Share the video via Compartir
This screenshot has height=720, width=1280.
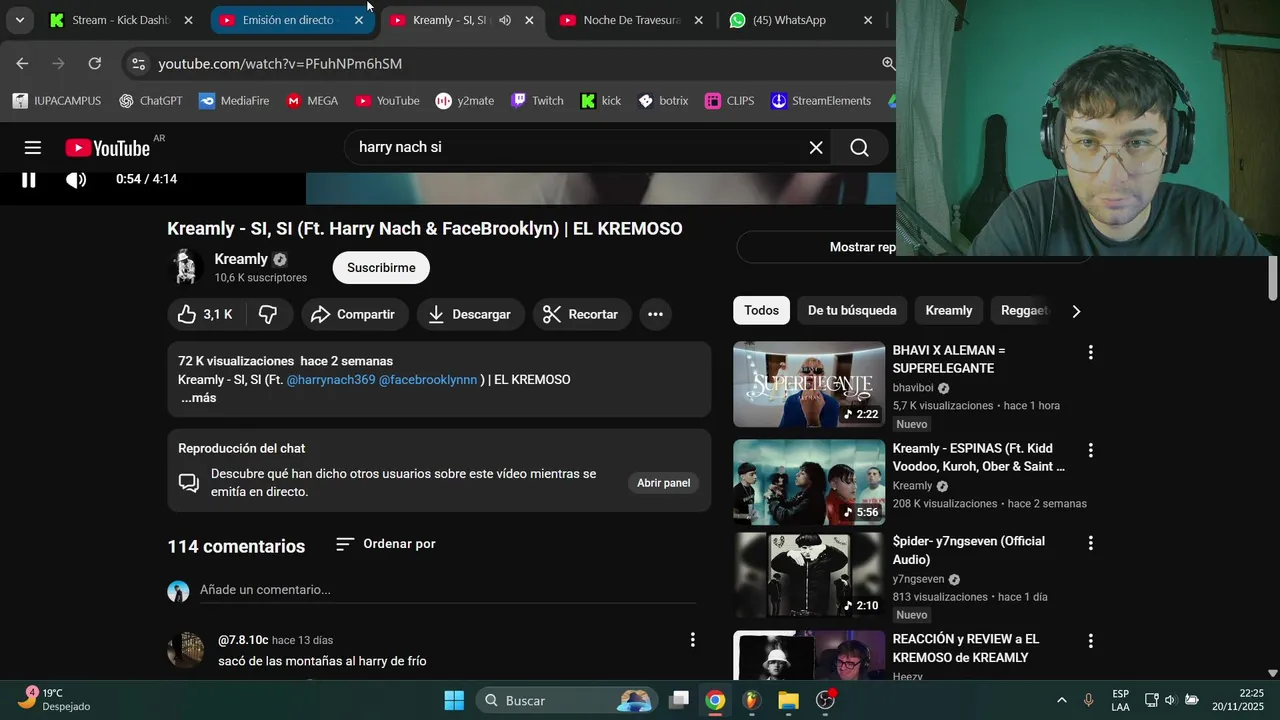(354, 314)
